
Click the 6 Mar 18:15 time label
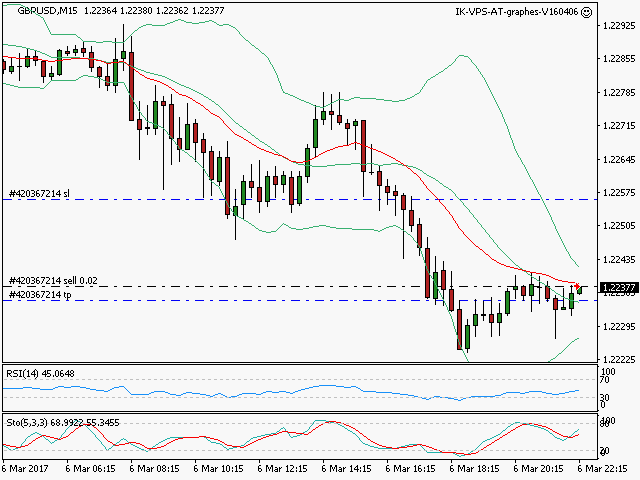[474, 469]
